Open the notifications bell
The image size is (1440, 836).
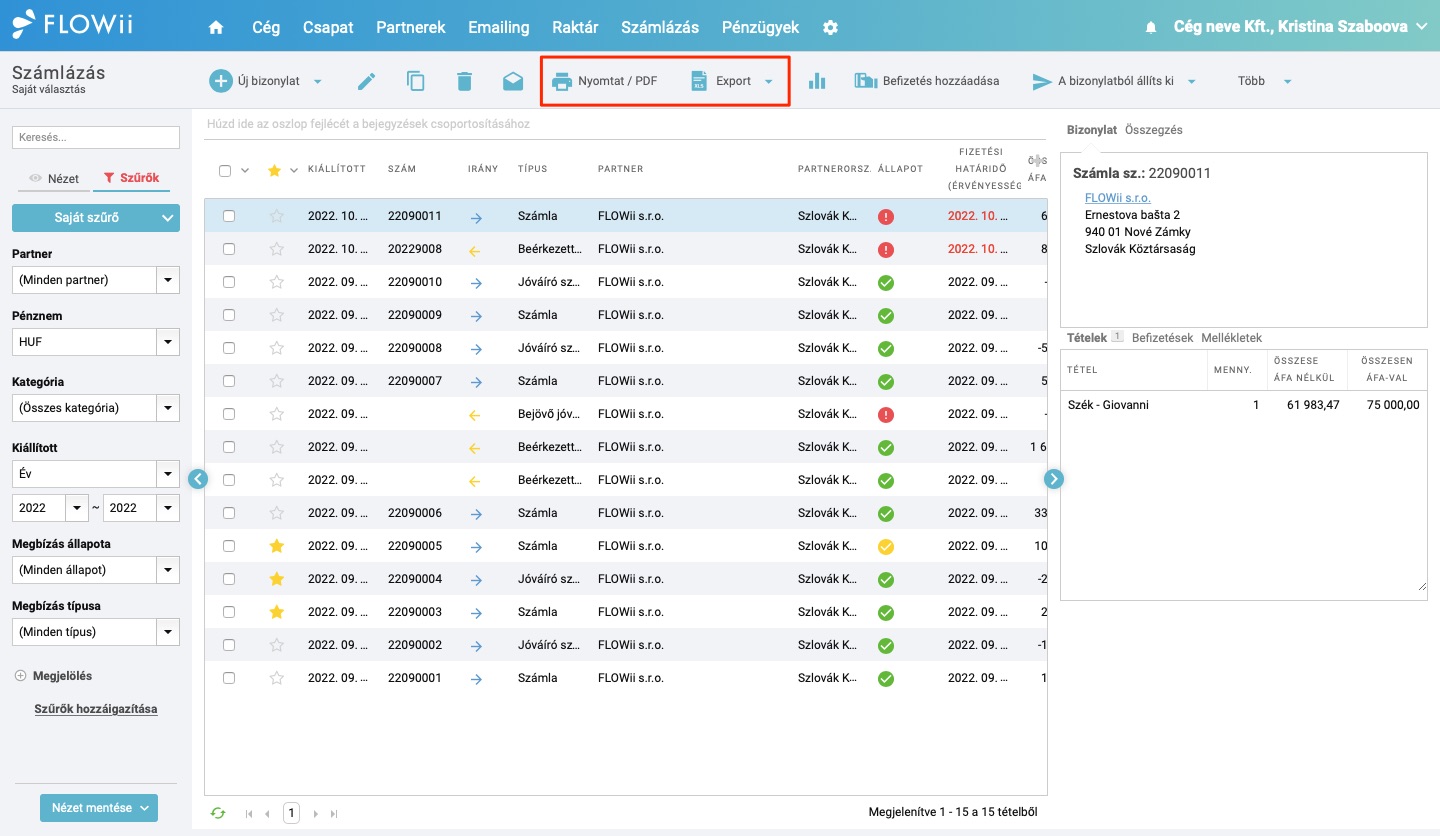(x=1151, y=28)
